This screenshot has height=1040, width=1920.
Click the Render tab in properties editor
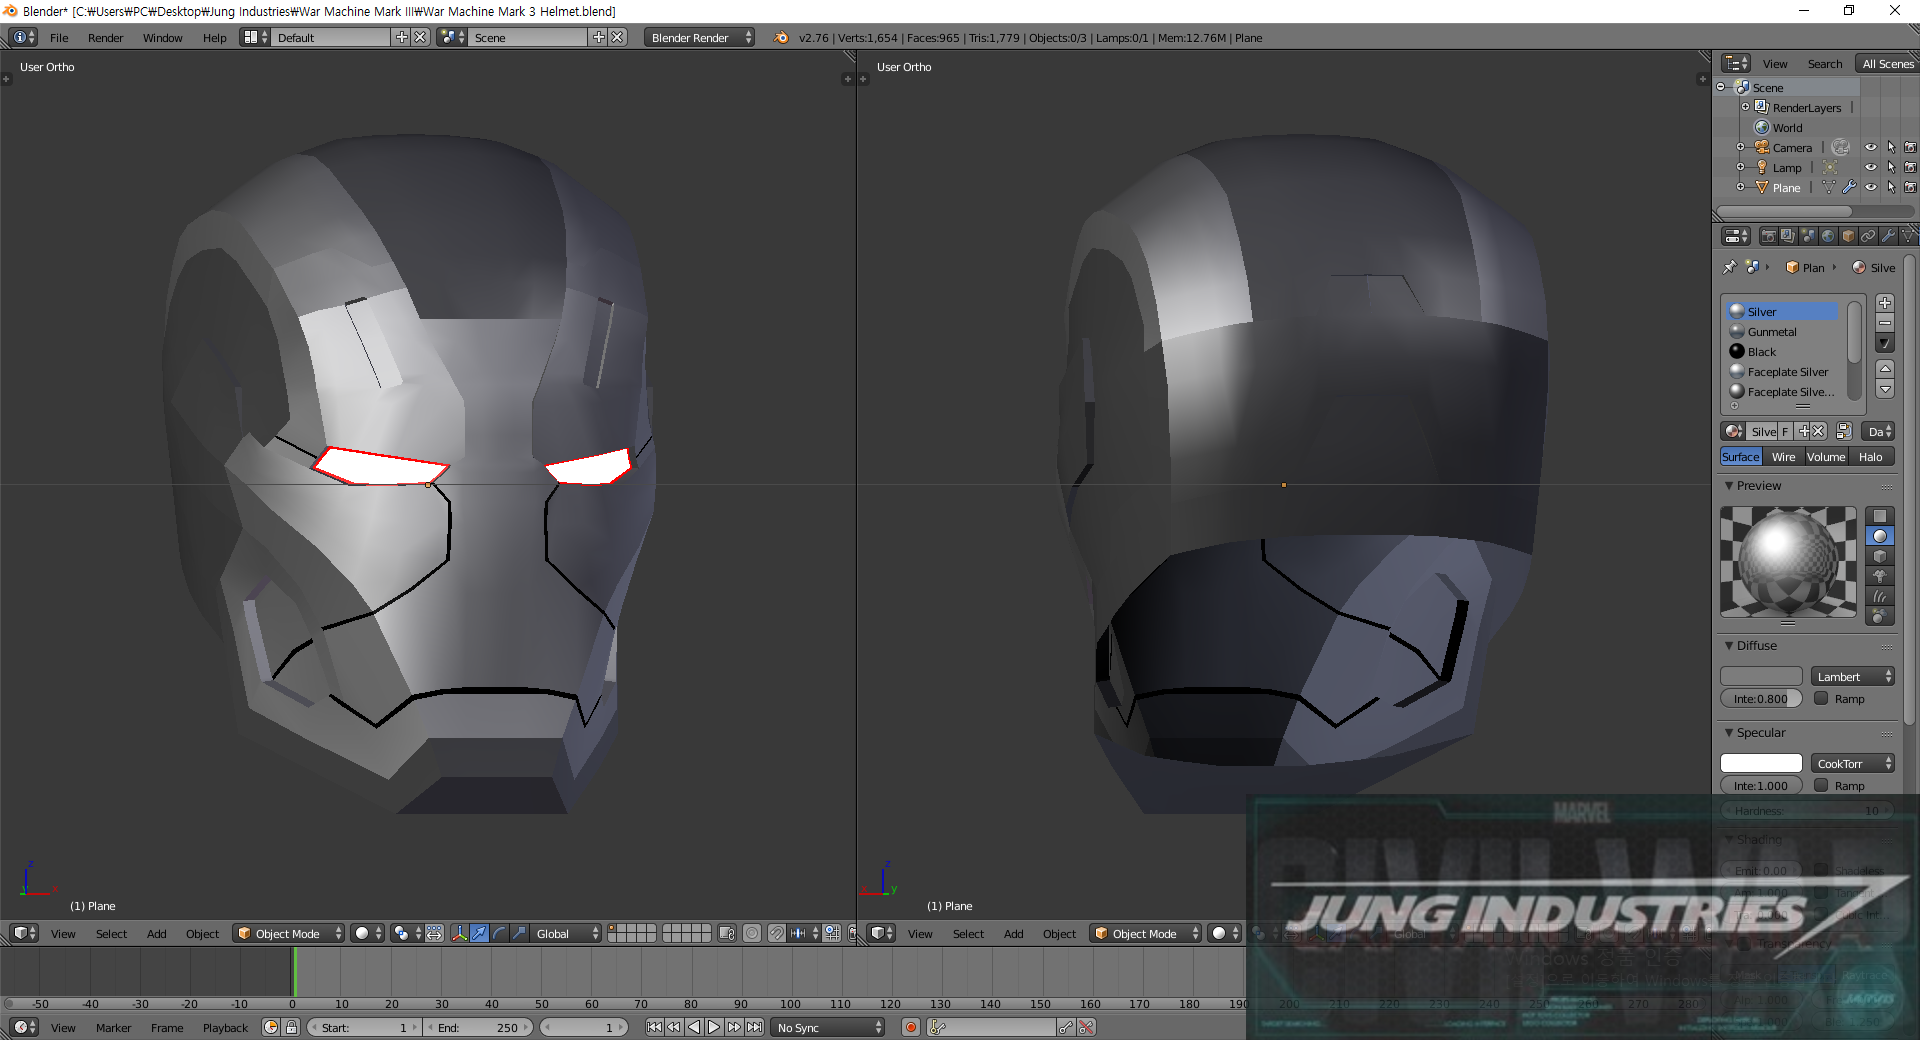point(1769,236)
